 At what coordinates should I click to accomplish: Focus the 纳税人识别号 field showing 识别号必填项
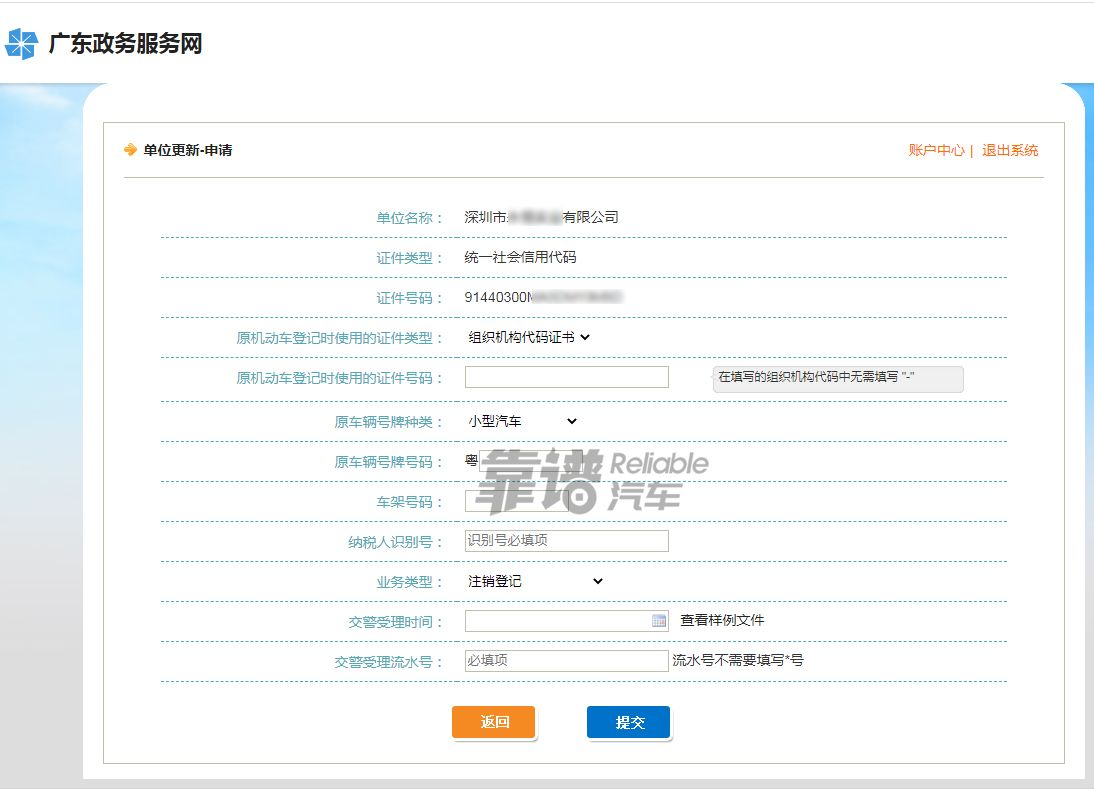coord(566,540)
